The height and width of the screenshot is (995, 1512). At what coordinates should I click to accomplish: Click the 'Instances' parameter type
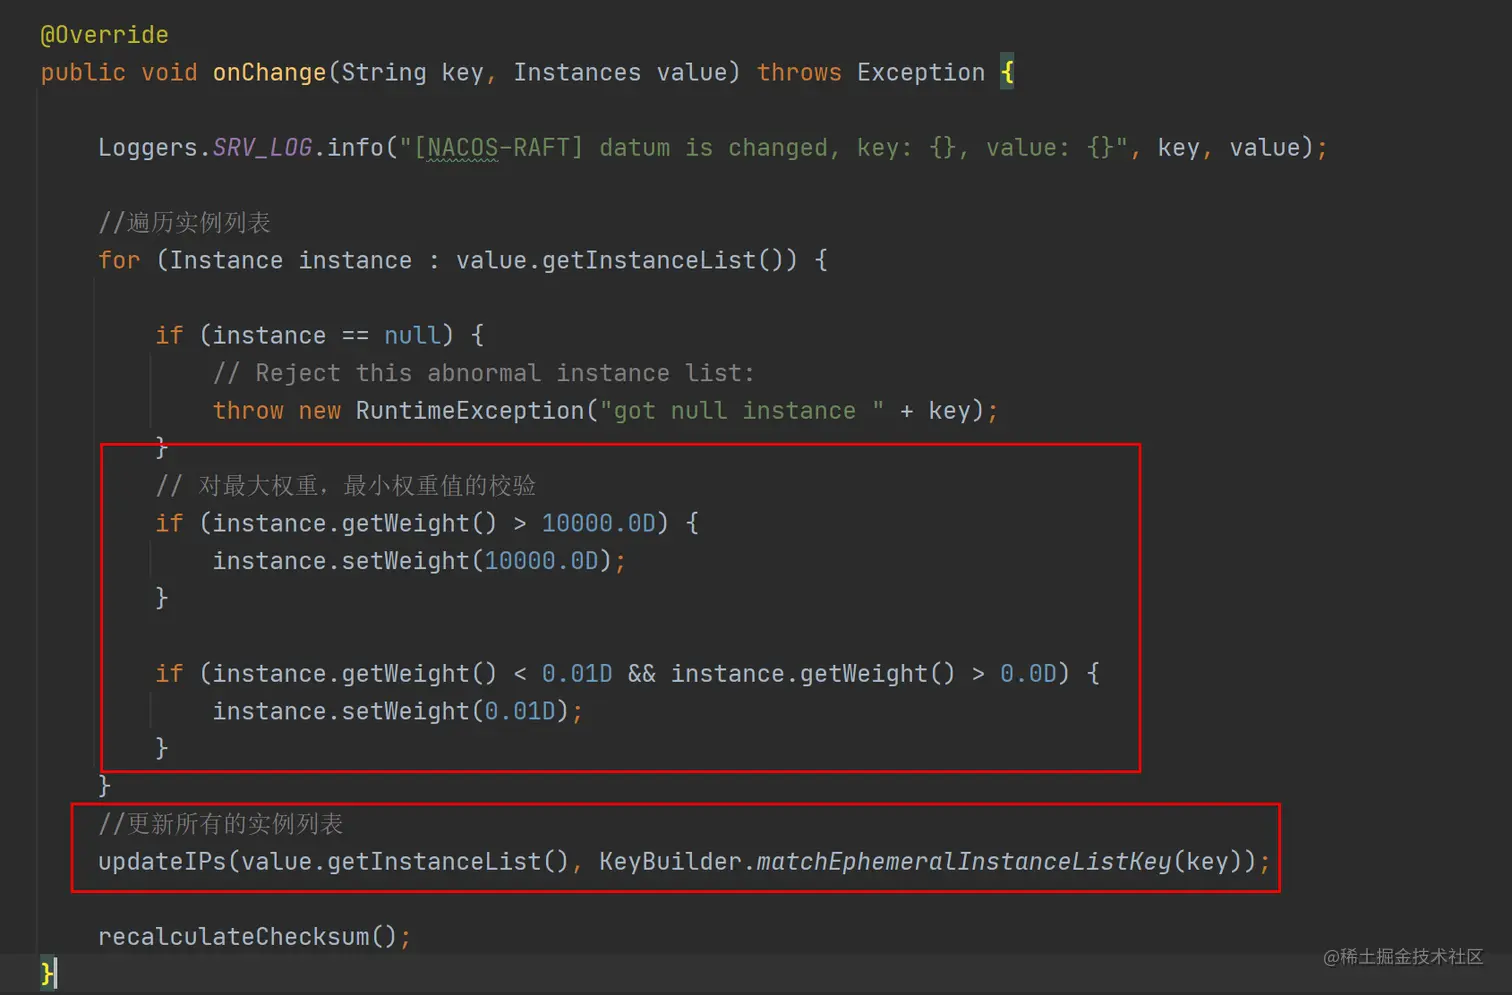point(577,73)
